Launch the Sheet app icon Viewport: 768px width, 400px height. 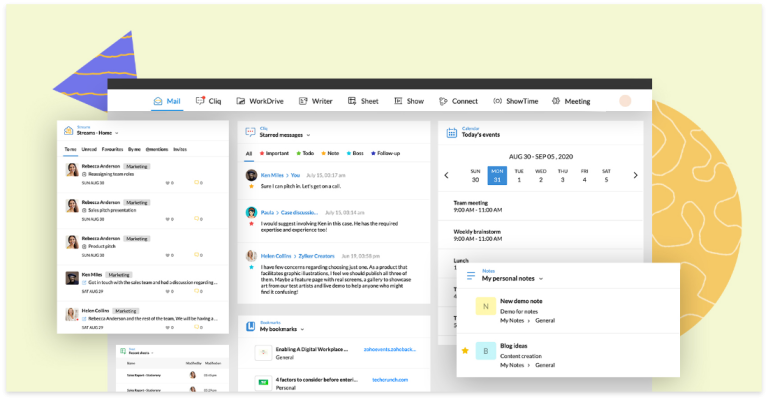click(x=351, y=101)
